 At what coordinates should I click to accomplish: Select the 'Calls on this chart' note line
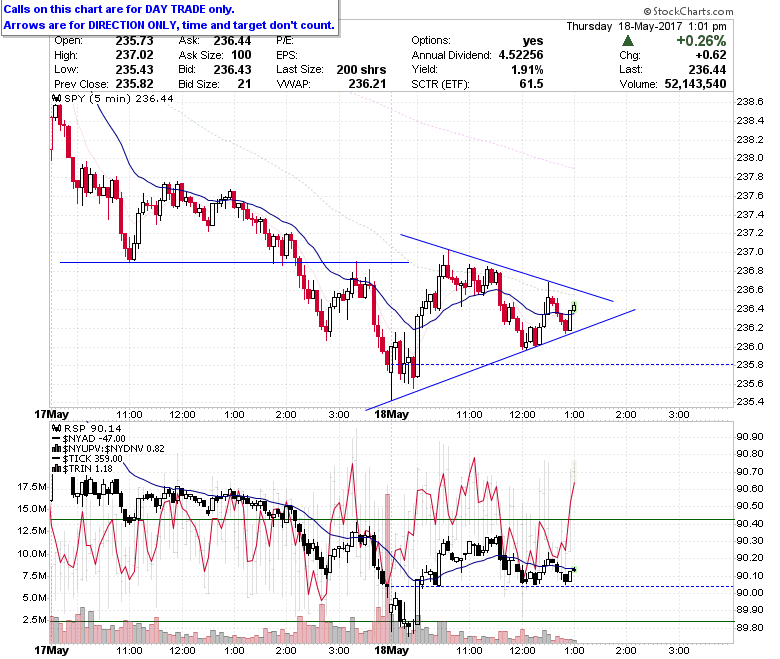119,9
